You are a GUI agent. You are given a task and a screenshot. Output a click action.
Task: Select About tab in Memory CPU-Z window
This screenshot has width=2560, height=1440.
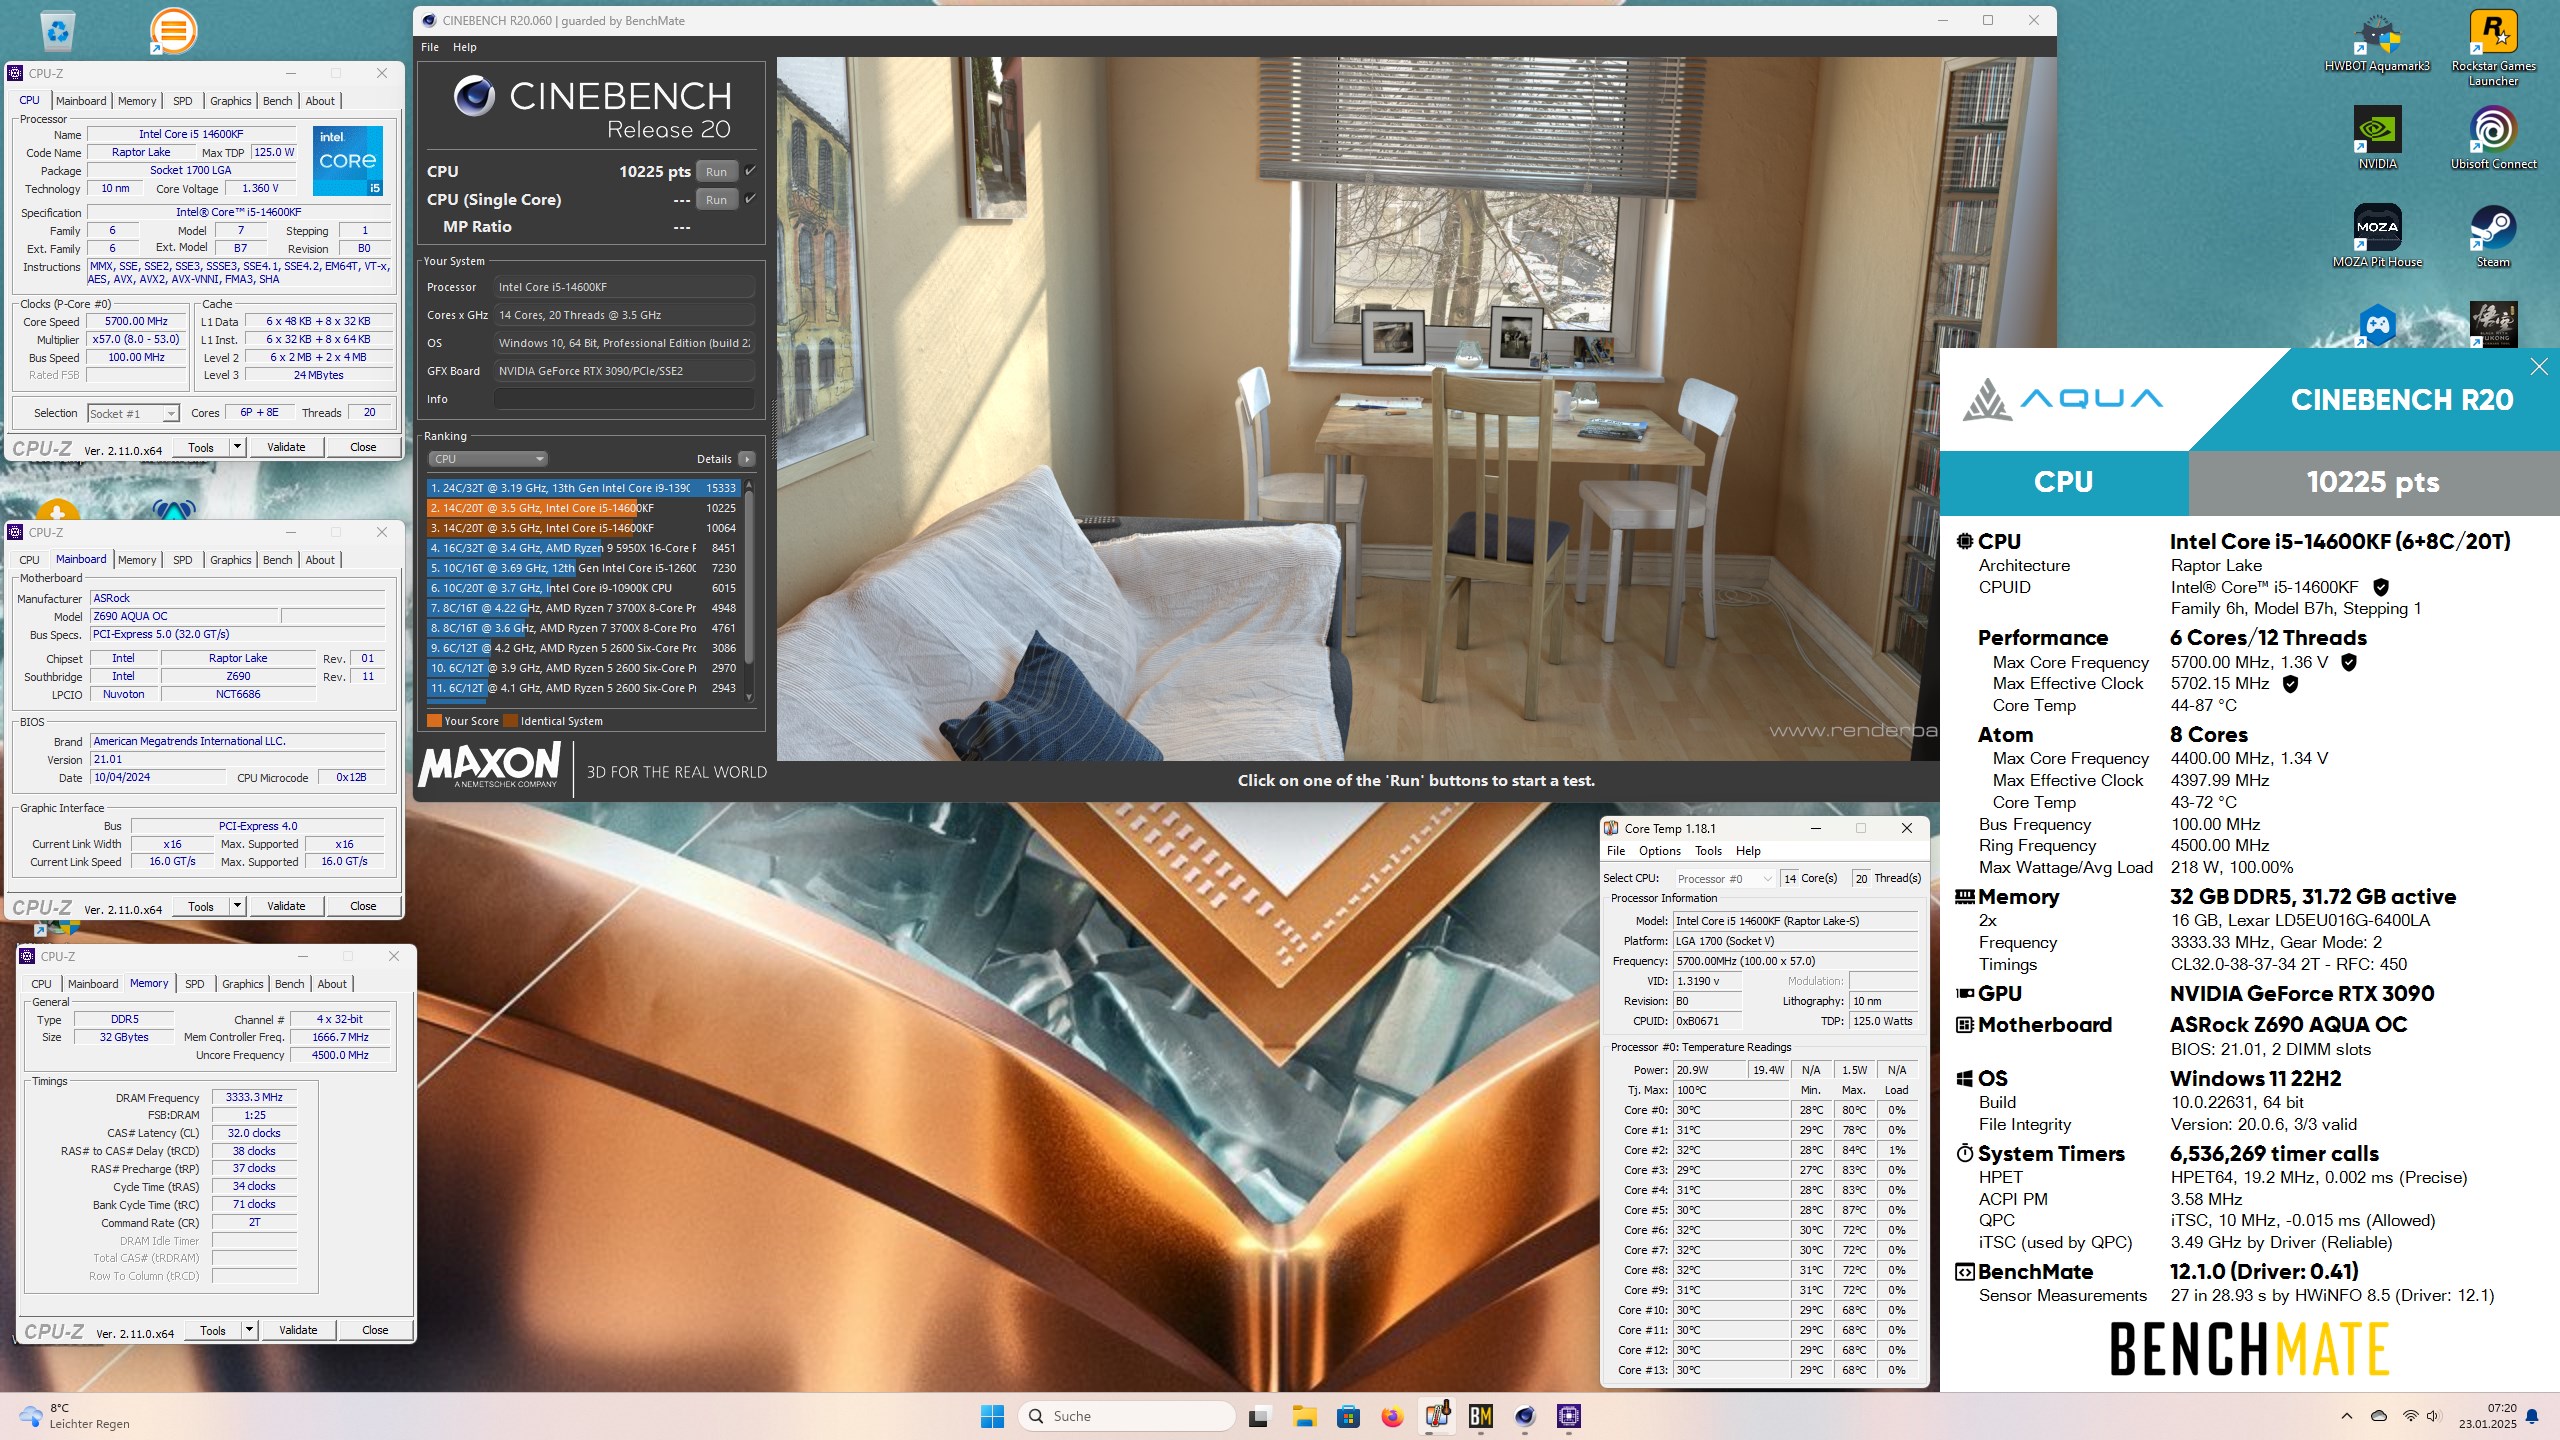[x=332, y=984]
